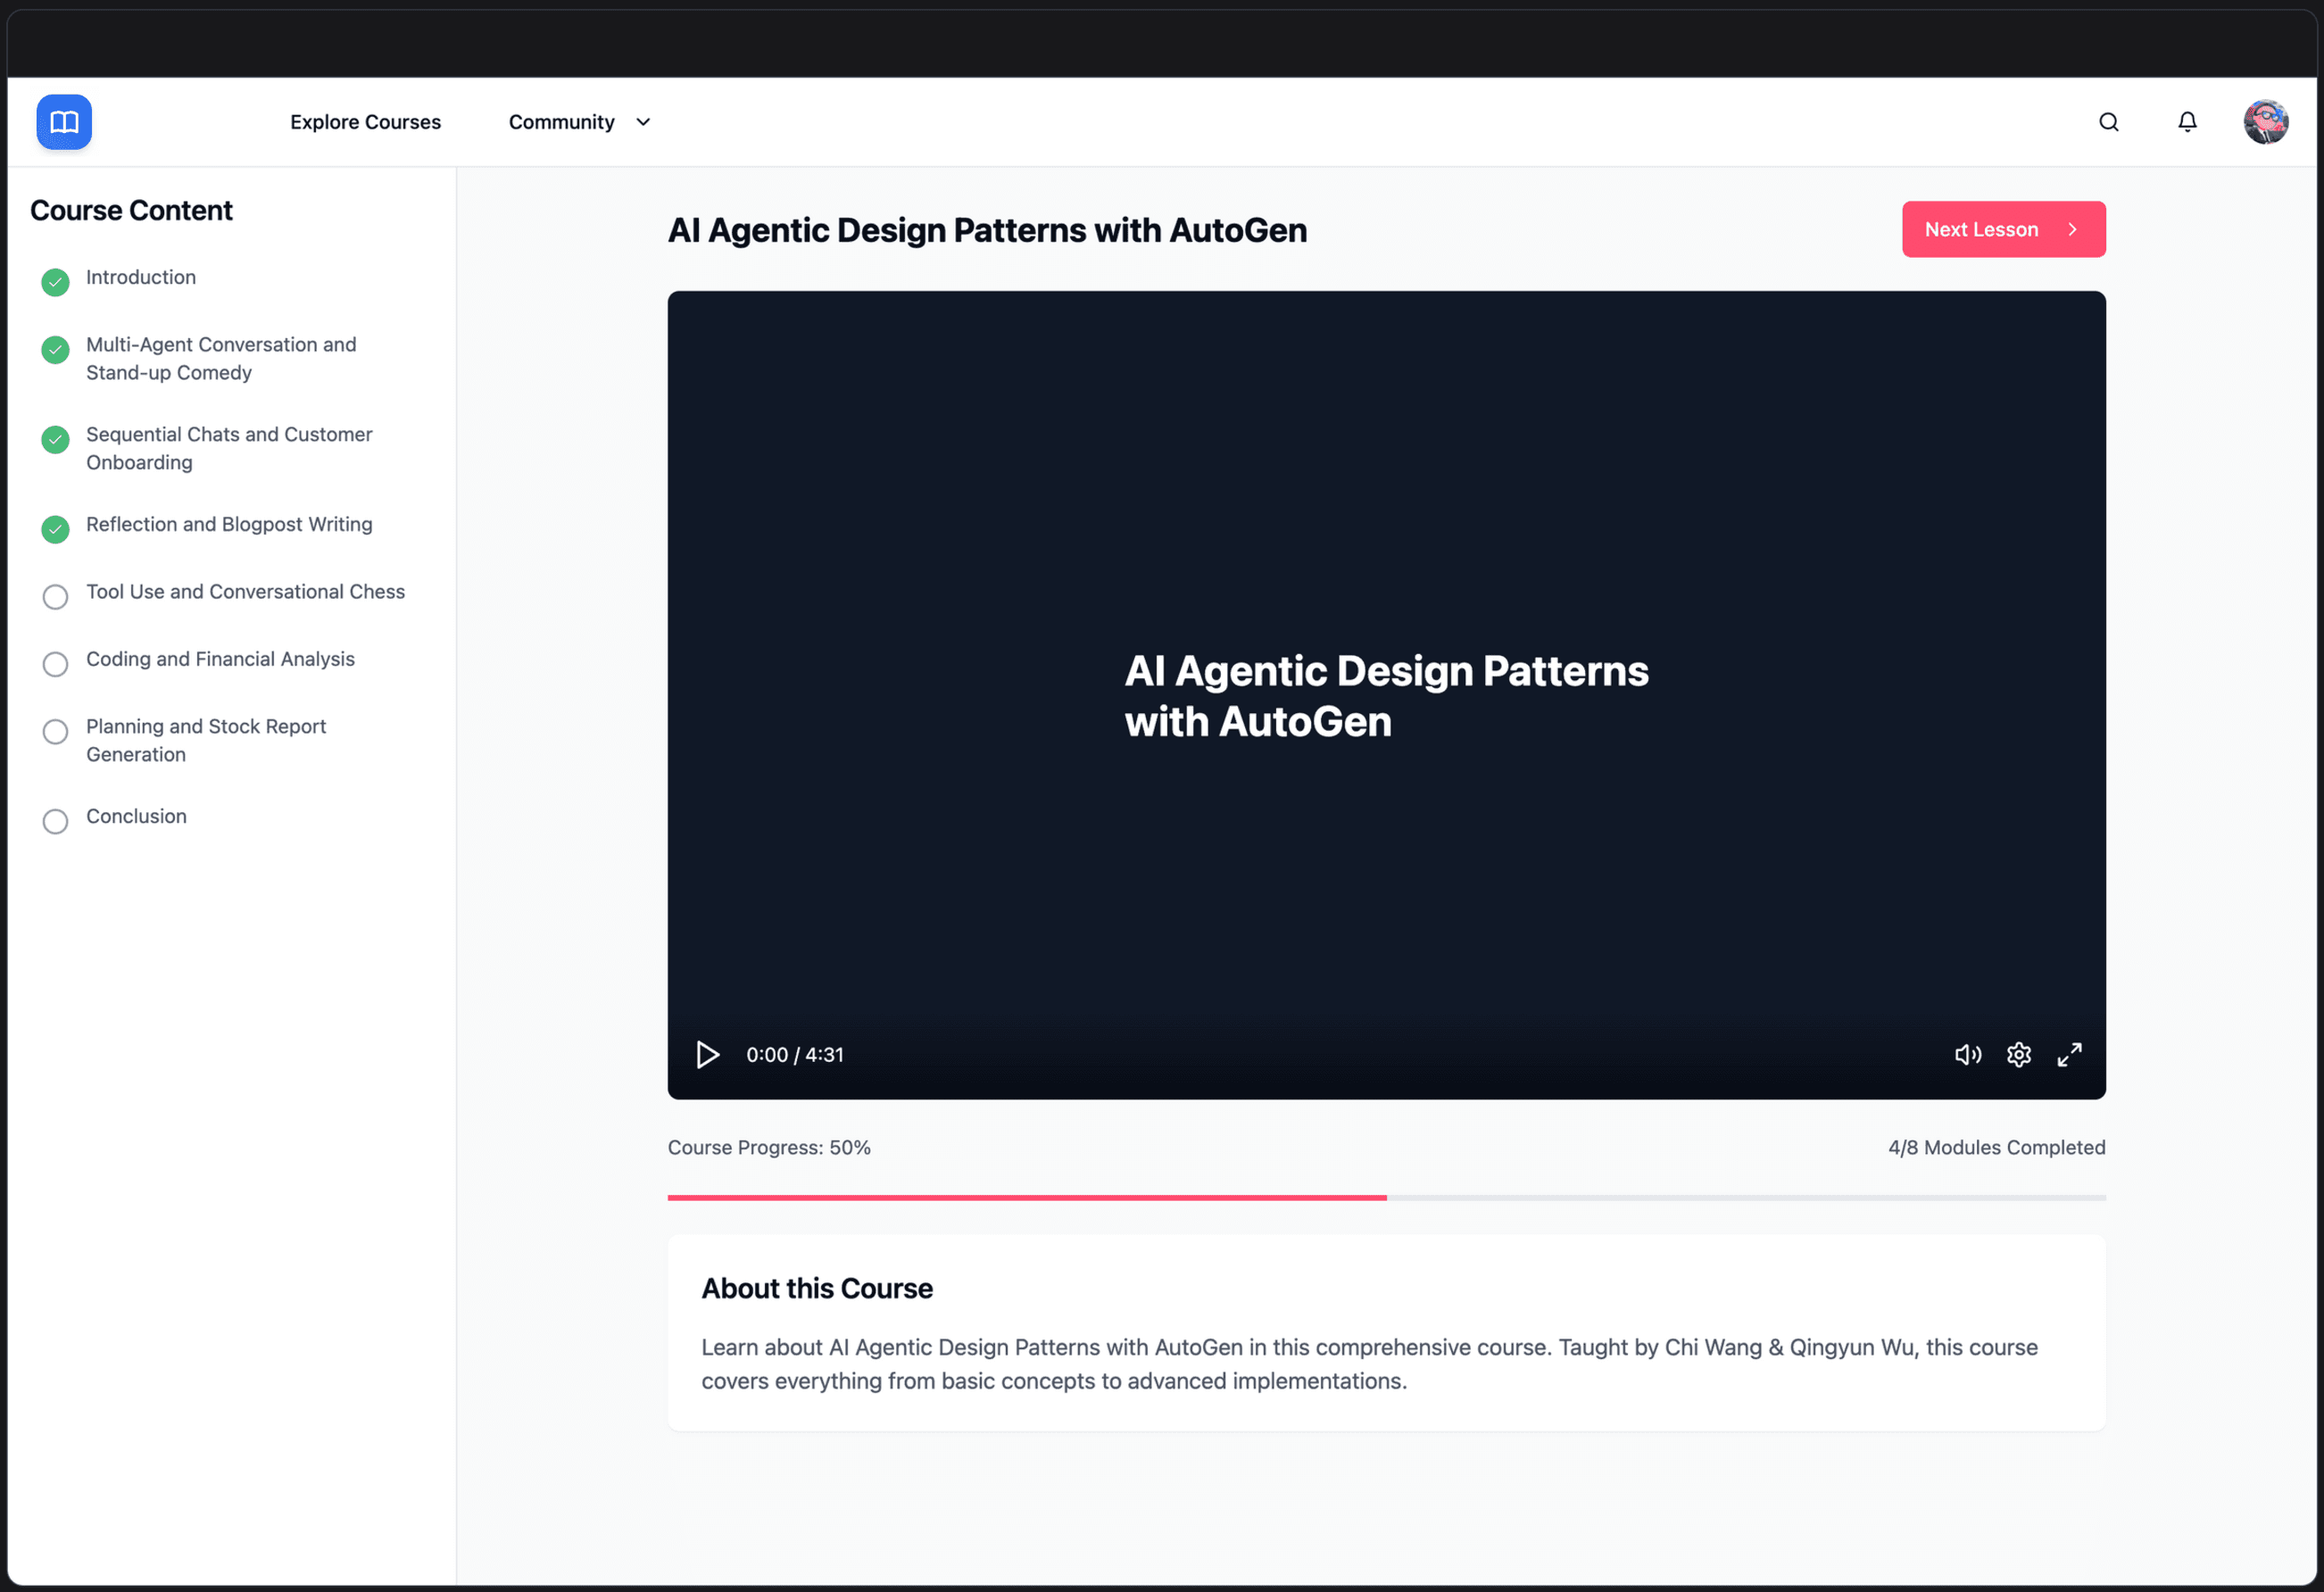Viewport: 2324px width, 1592px height.
Task: Open Coding and Financial Analysis lesson
Action: pyautogui.click(x=220, y=660)
